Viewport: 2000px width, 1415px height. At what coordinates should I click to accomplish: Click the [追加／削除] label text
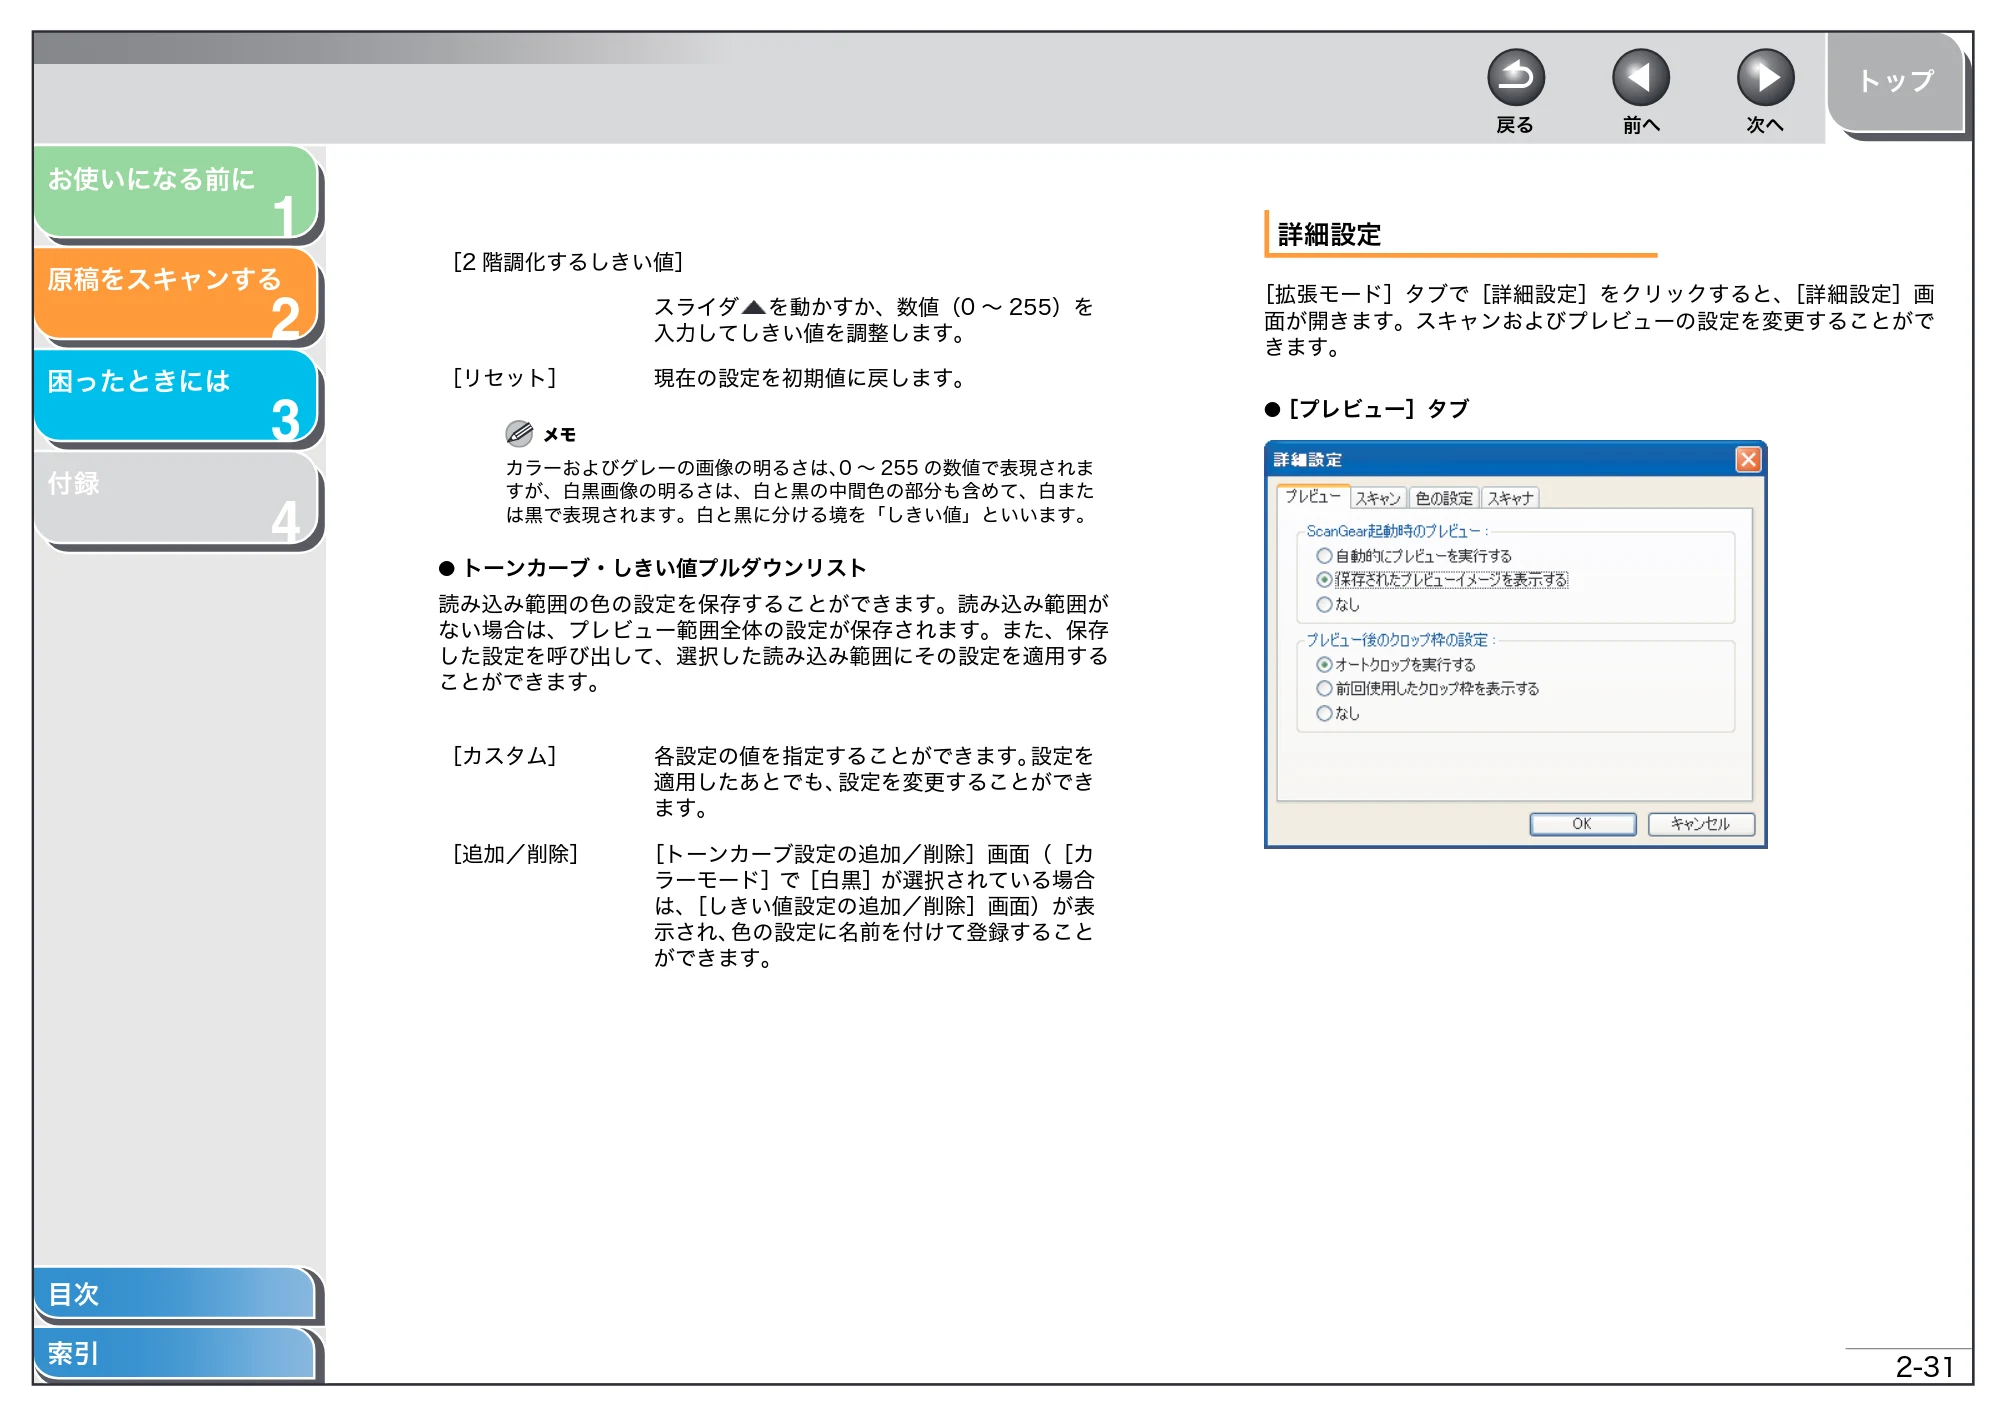click(515, 853)
